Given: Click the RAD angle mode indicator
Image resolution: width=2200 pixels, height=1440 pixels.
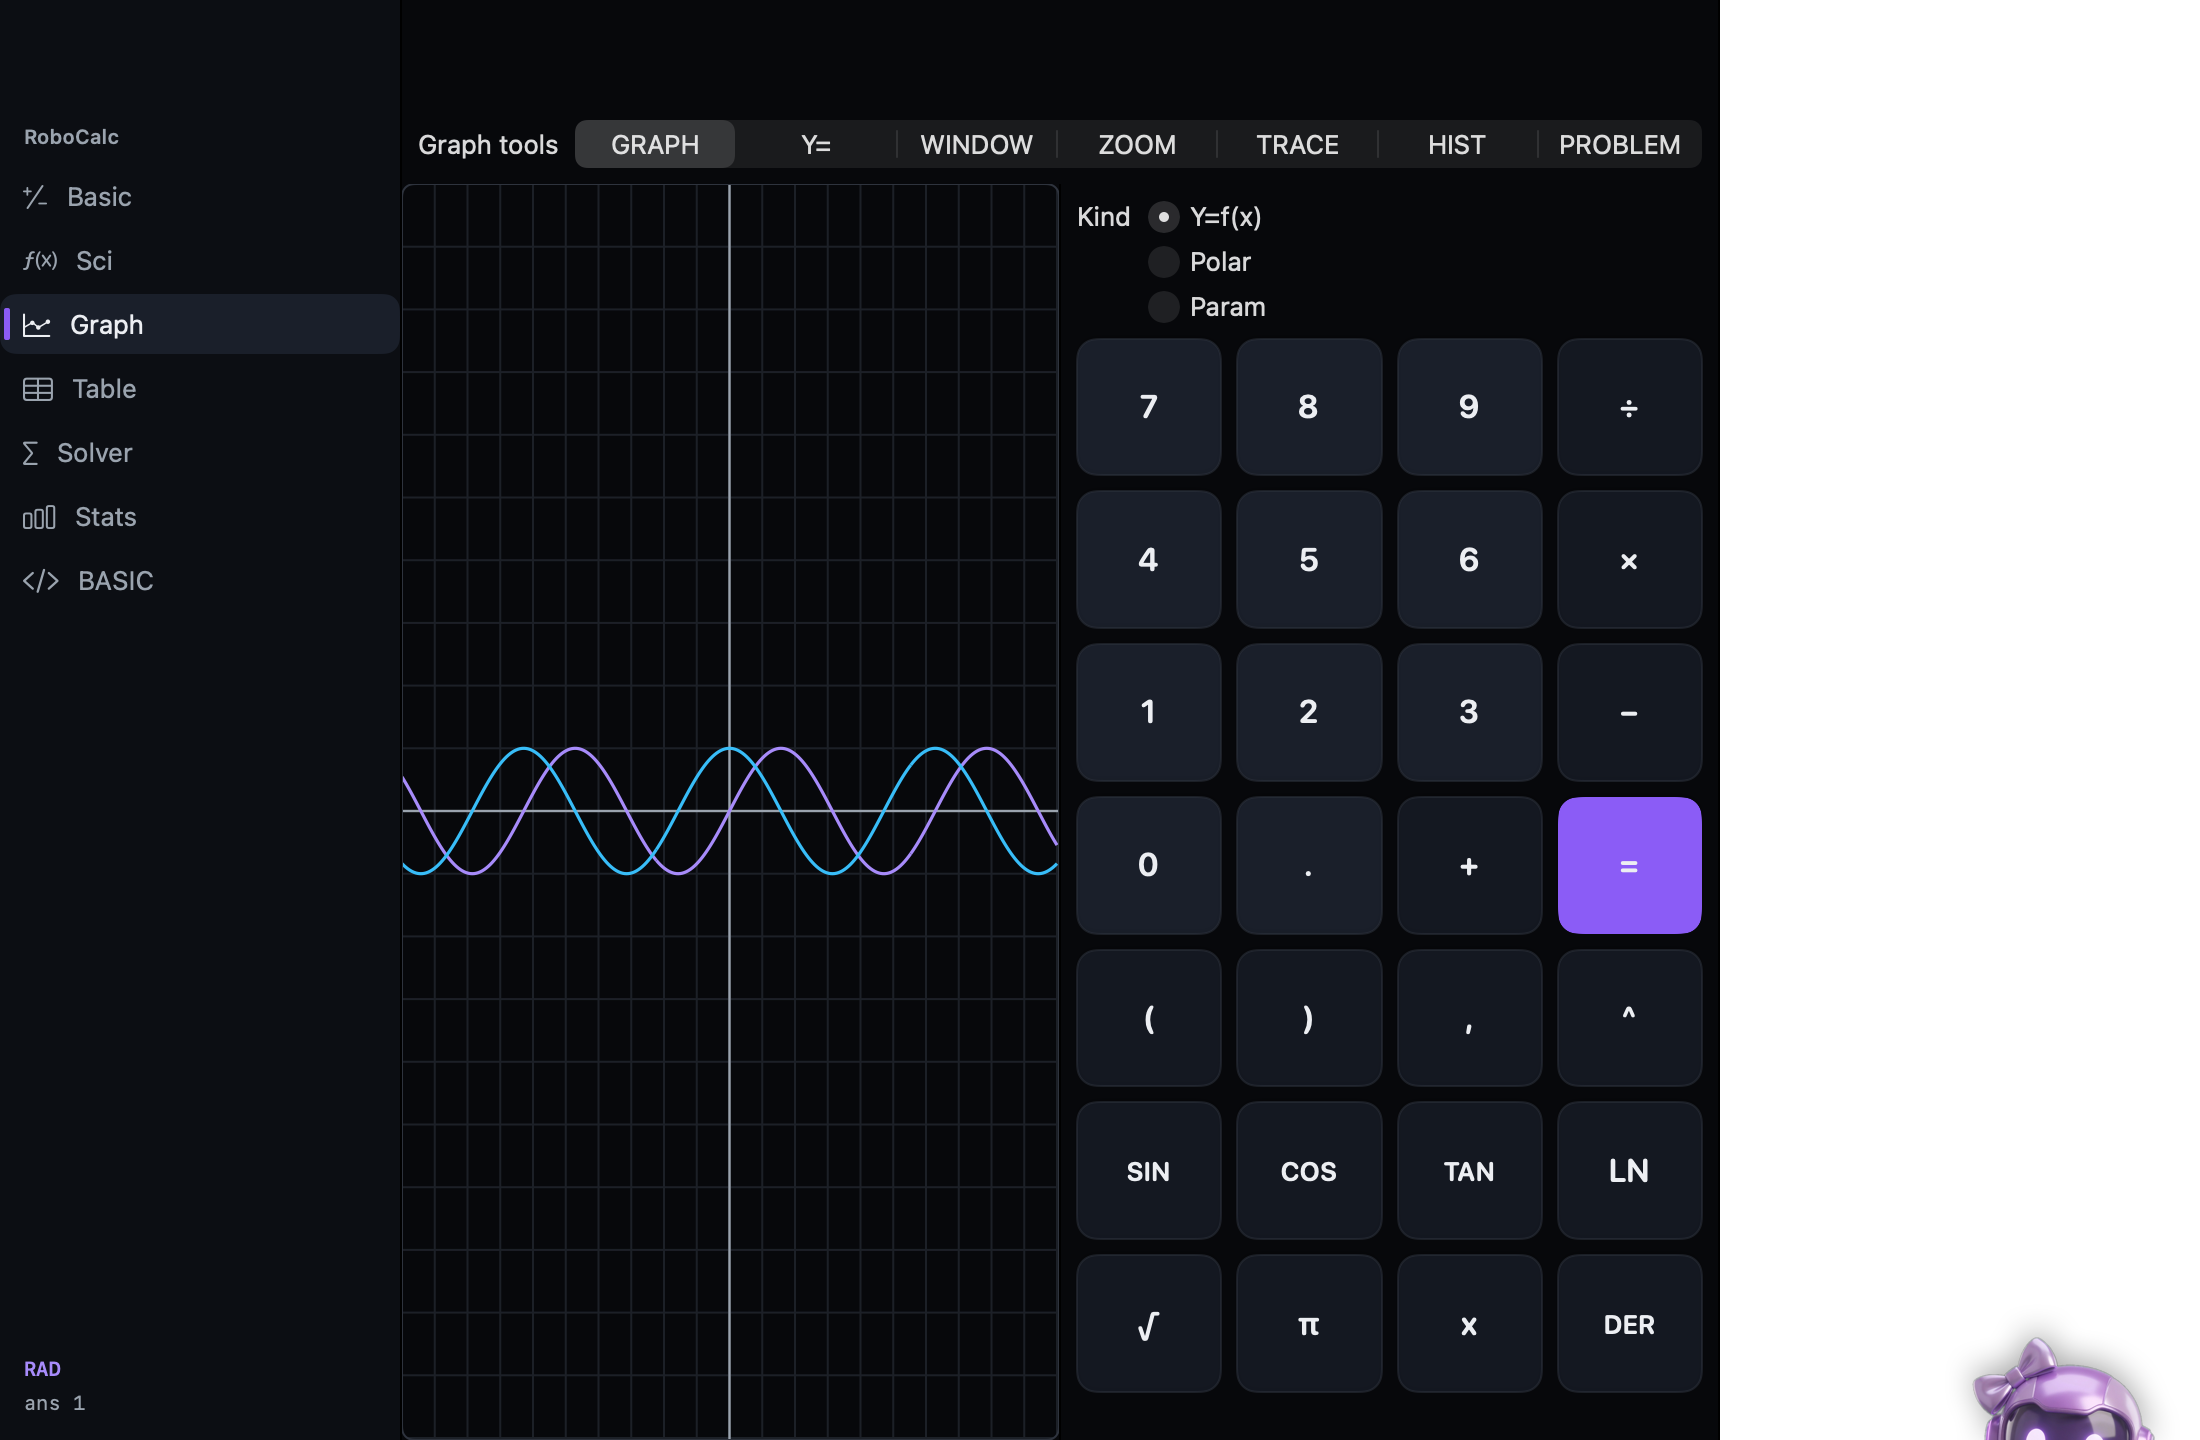Looking at the screenshot, I should click(42, 1369).
